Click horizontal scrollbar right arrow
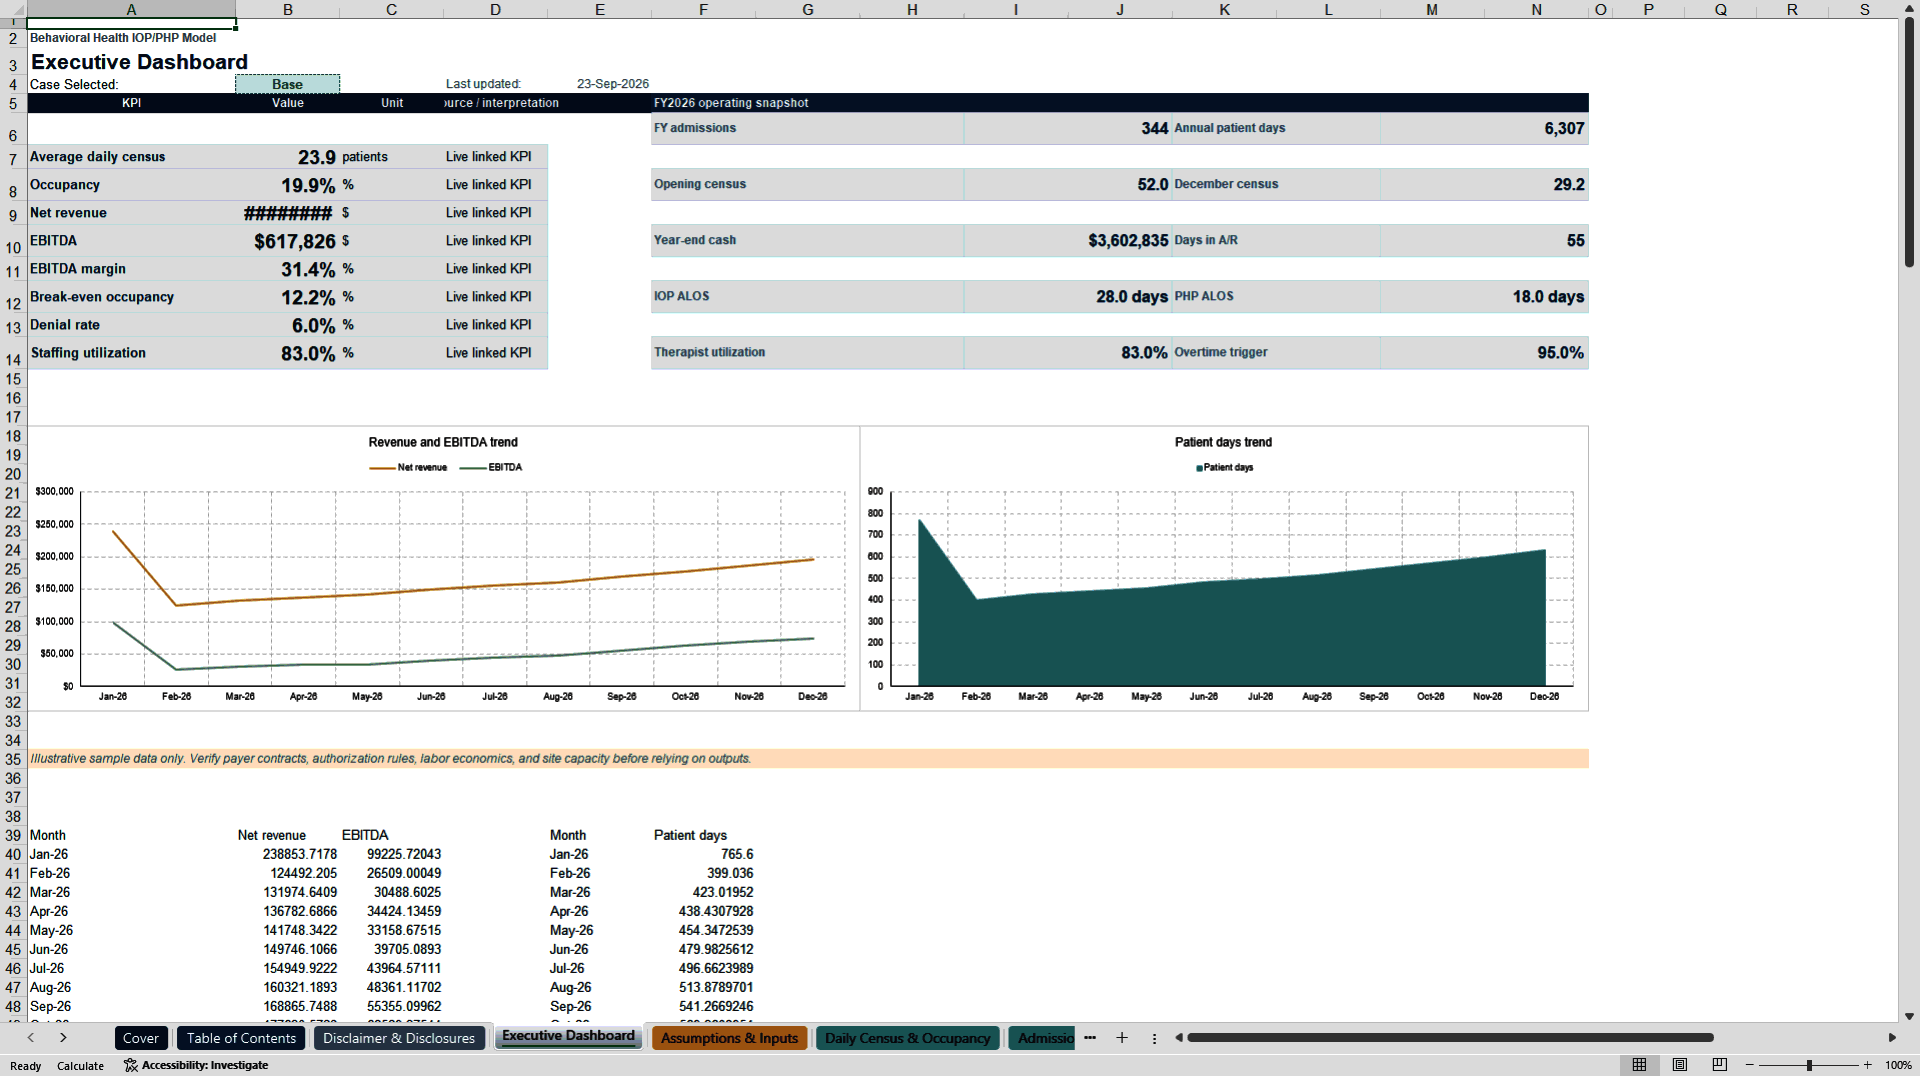1920x1076 pixels. (1892, 1038)
